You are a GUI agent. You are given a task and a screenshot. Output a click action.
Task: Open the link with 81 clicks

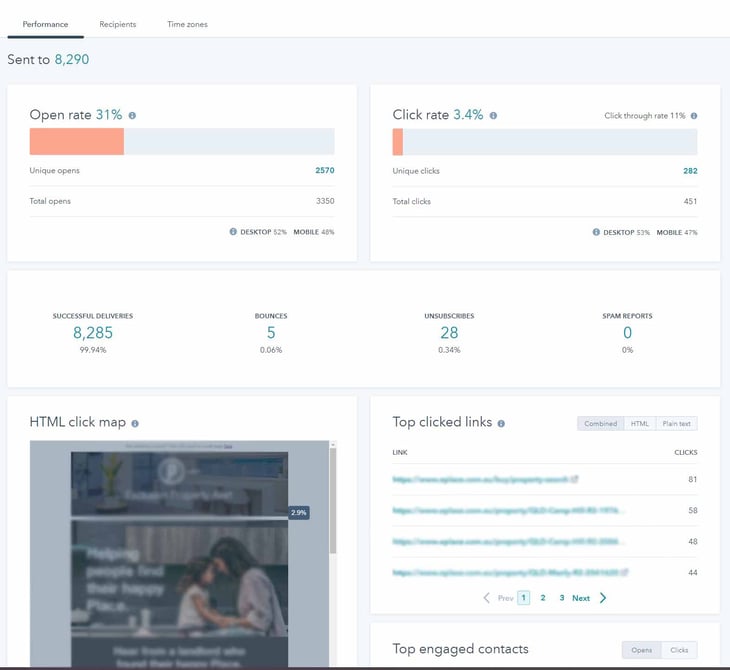[480, 479]
